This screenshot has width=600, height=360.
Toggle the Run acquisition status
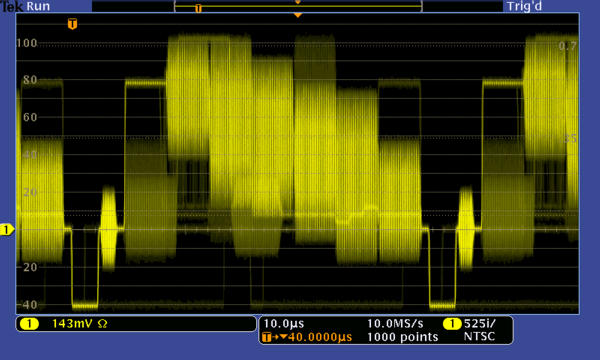38,6
